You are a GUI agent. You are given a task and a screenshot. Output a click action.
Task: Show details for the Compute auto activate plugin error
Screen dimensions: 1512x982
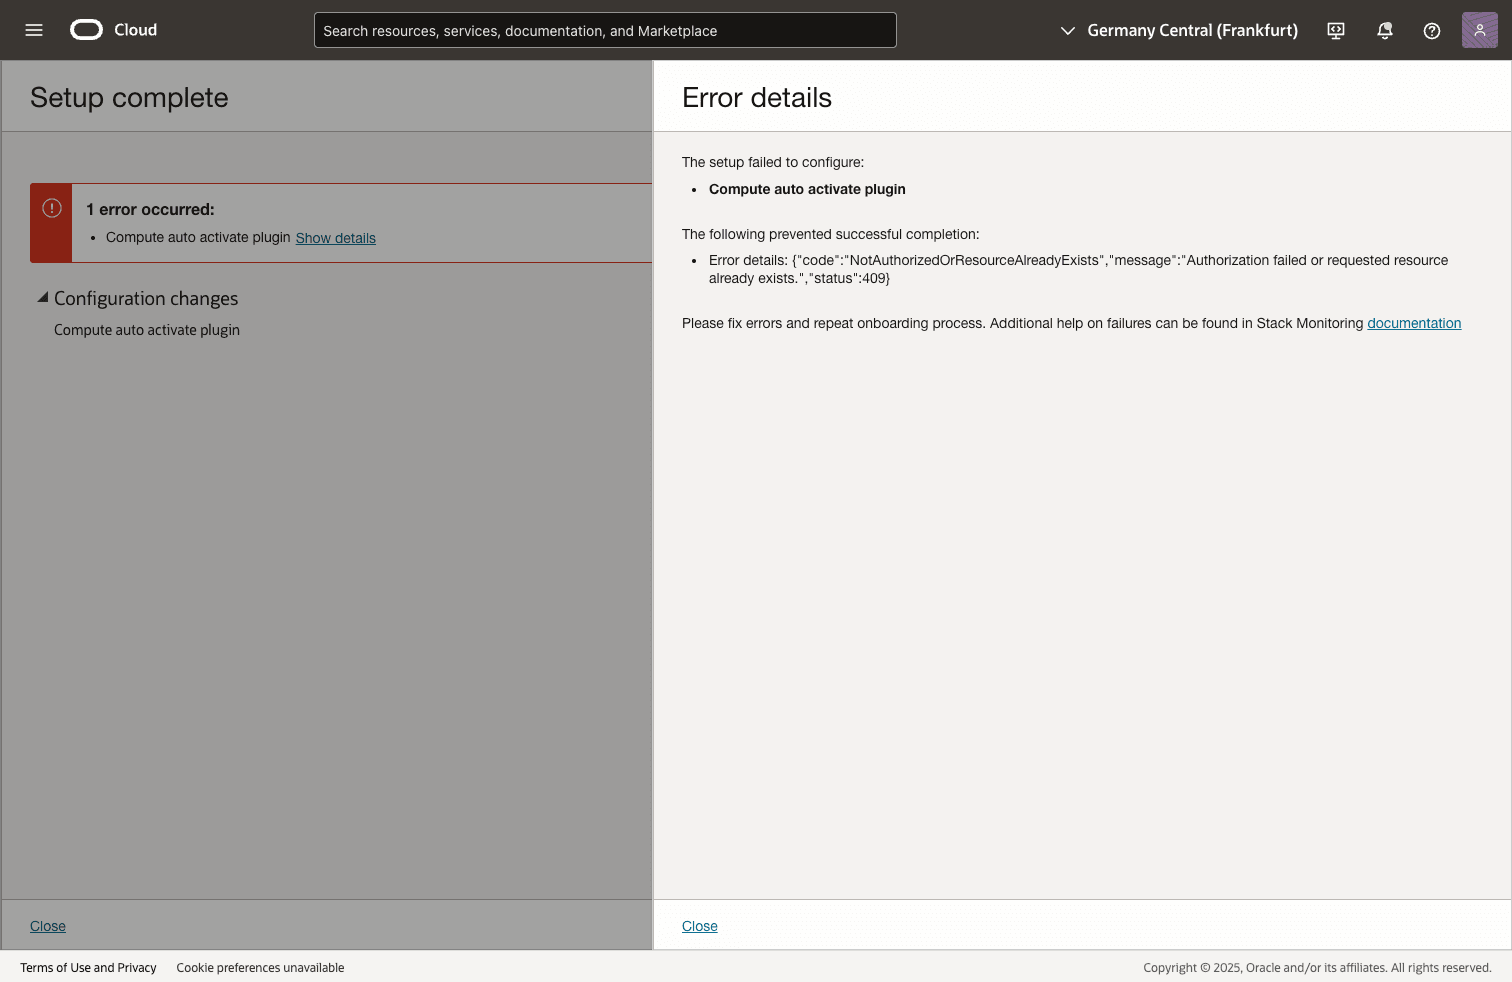(335, 237)
